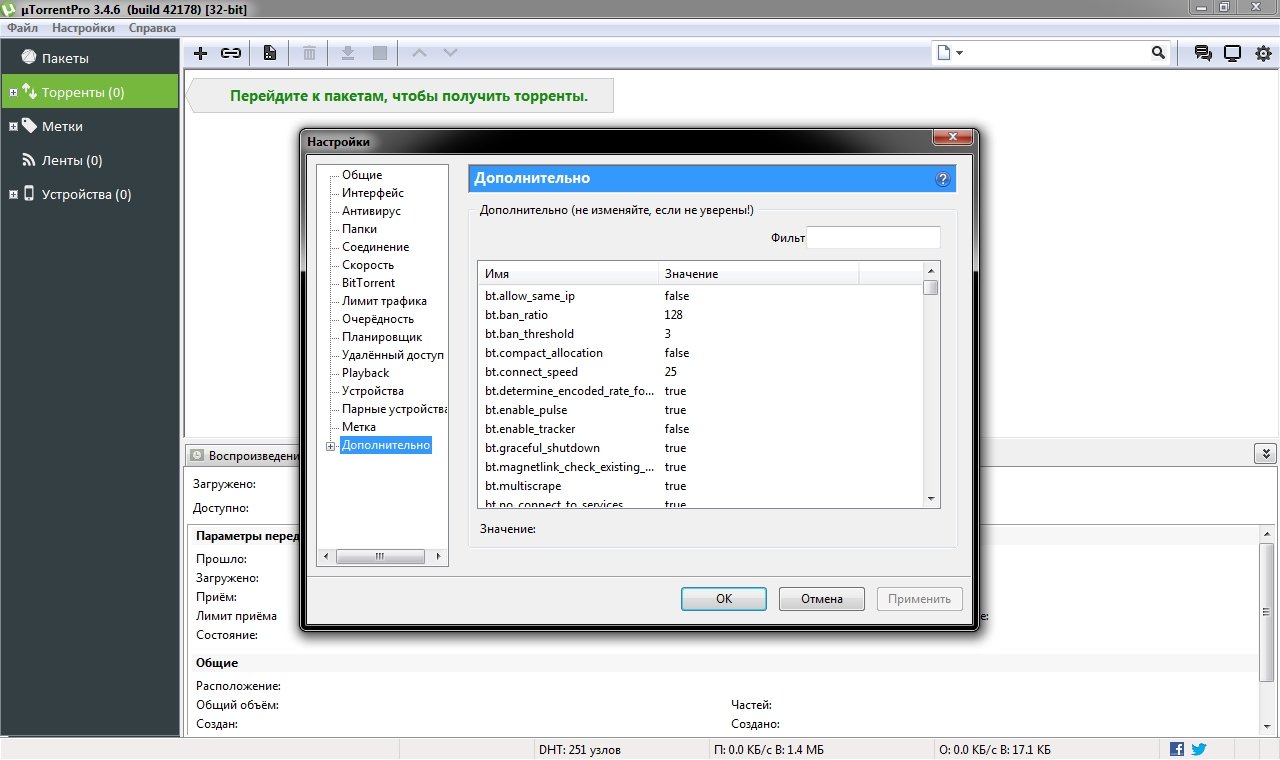The height and width of the screenshot is (760, 1280).
Task: Open the Настройки menu
Action: coord(83,28)
